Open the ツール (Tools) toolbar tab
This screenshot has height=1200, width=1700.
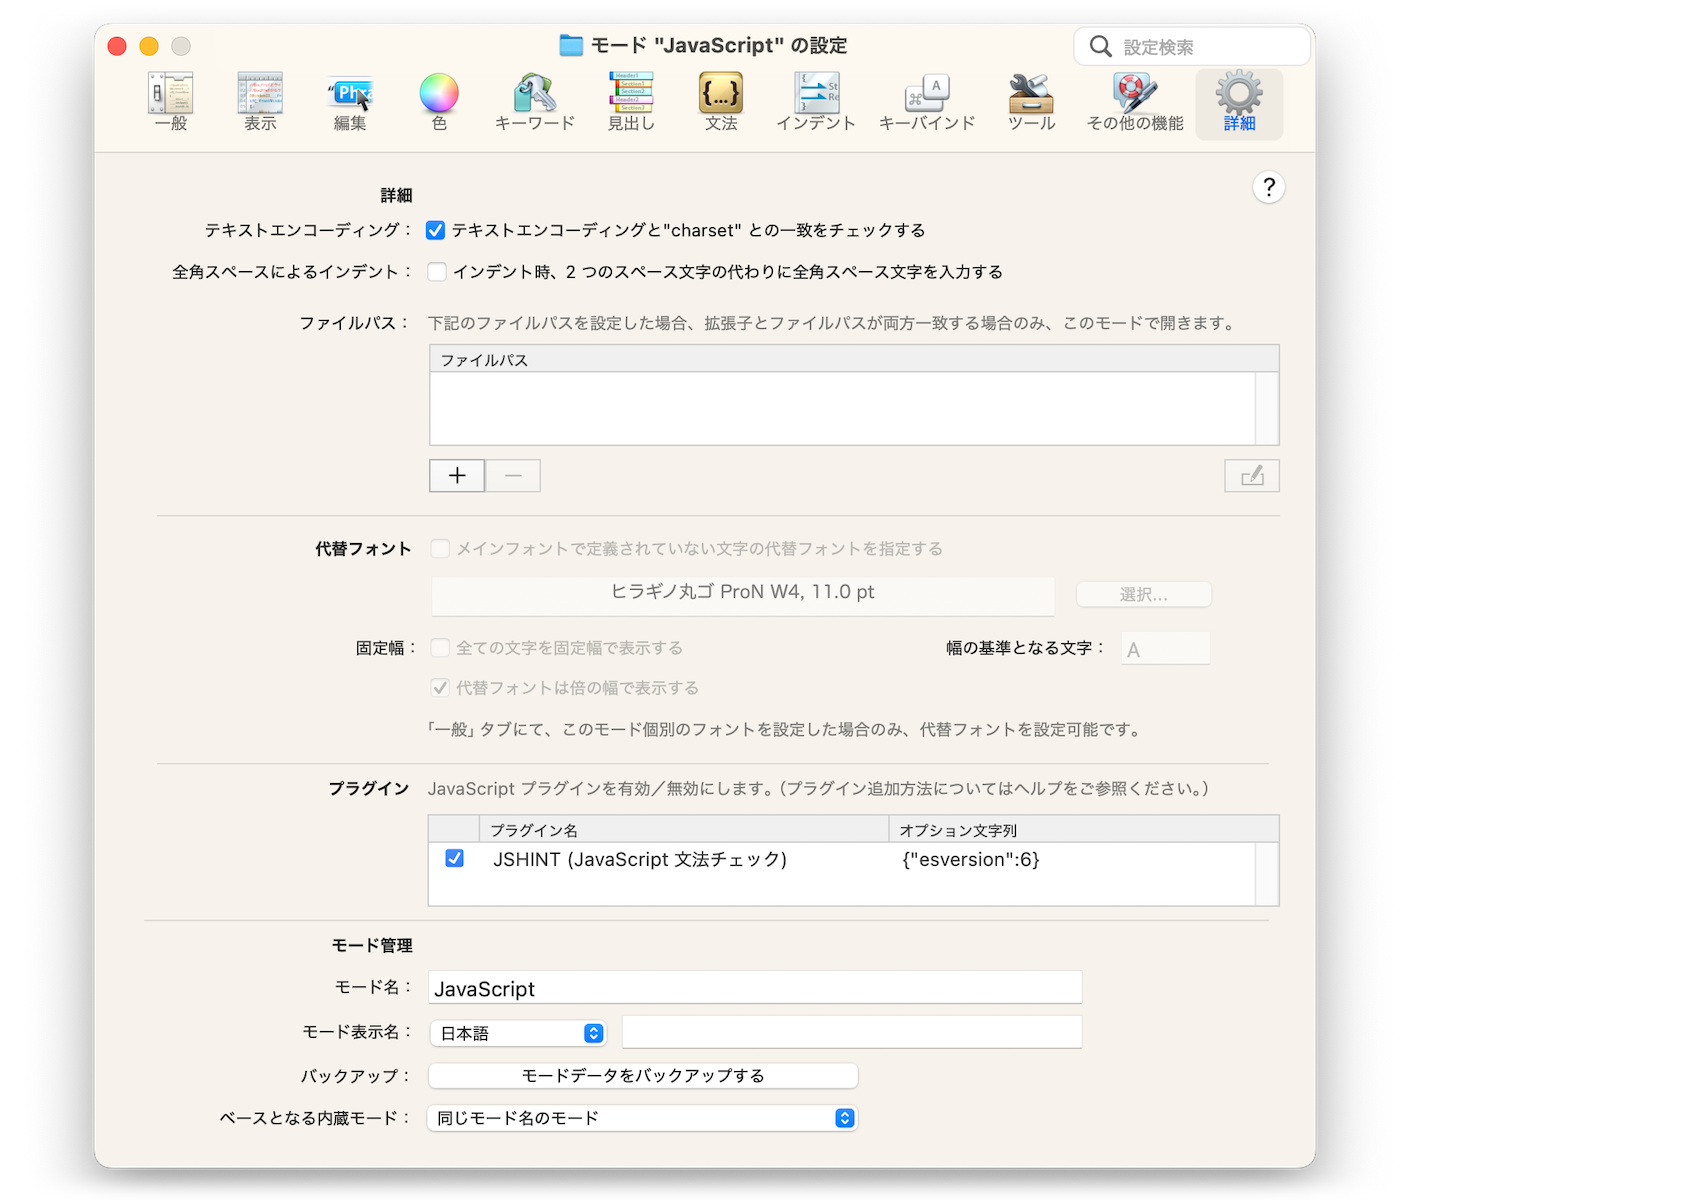tap(1031, 102)
